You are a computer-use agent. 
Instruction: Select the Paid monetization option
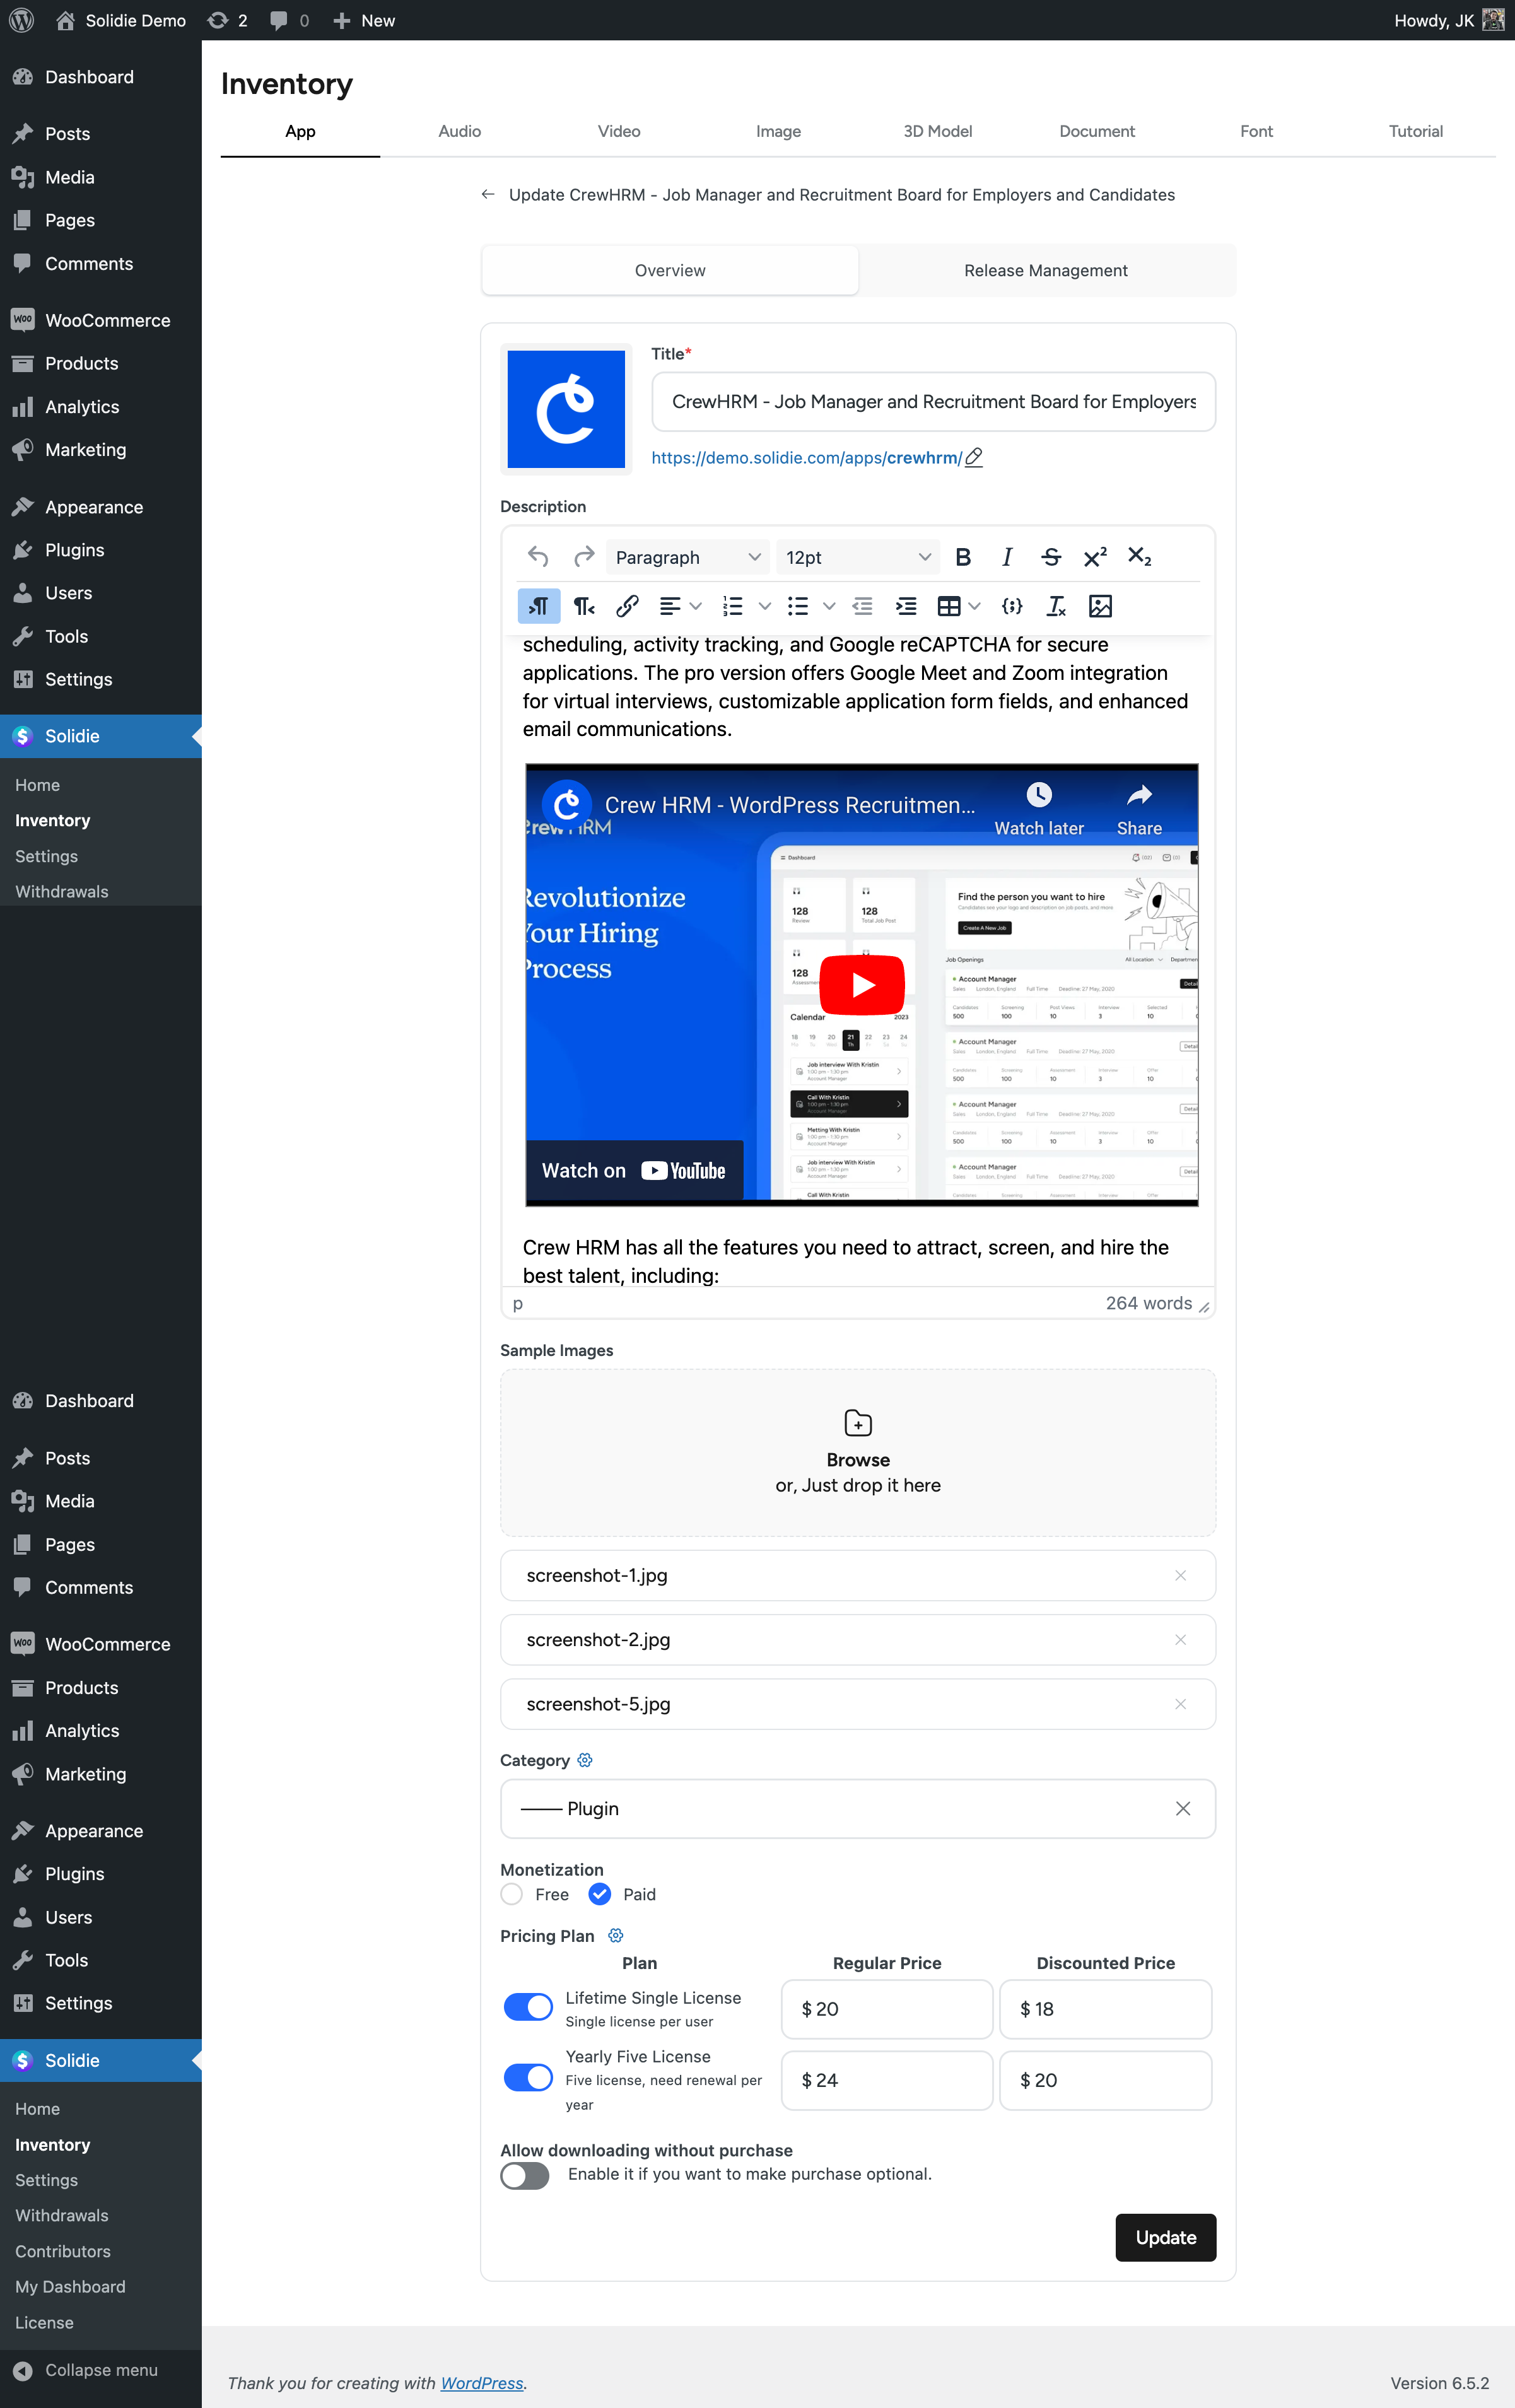pyautogui.click(x=600, y=1894)
